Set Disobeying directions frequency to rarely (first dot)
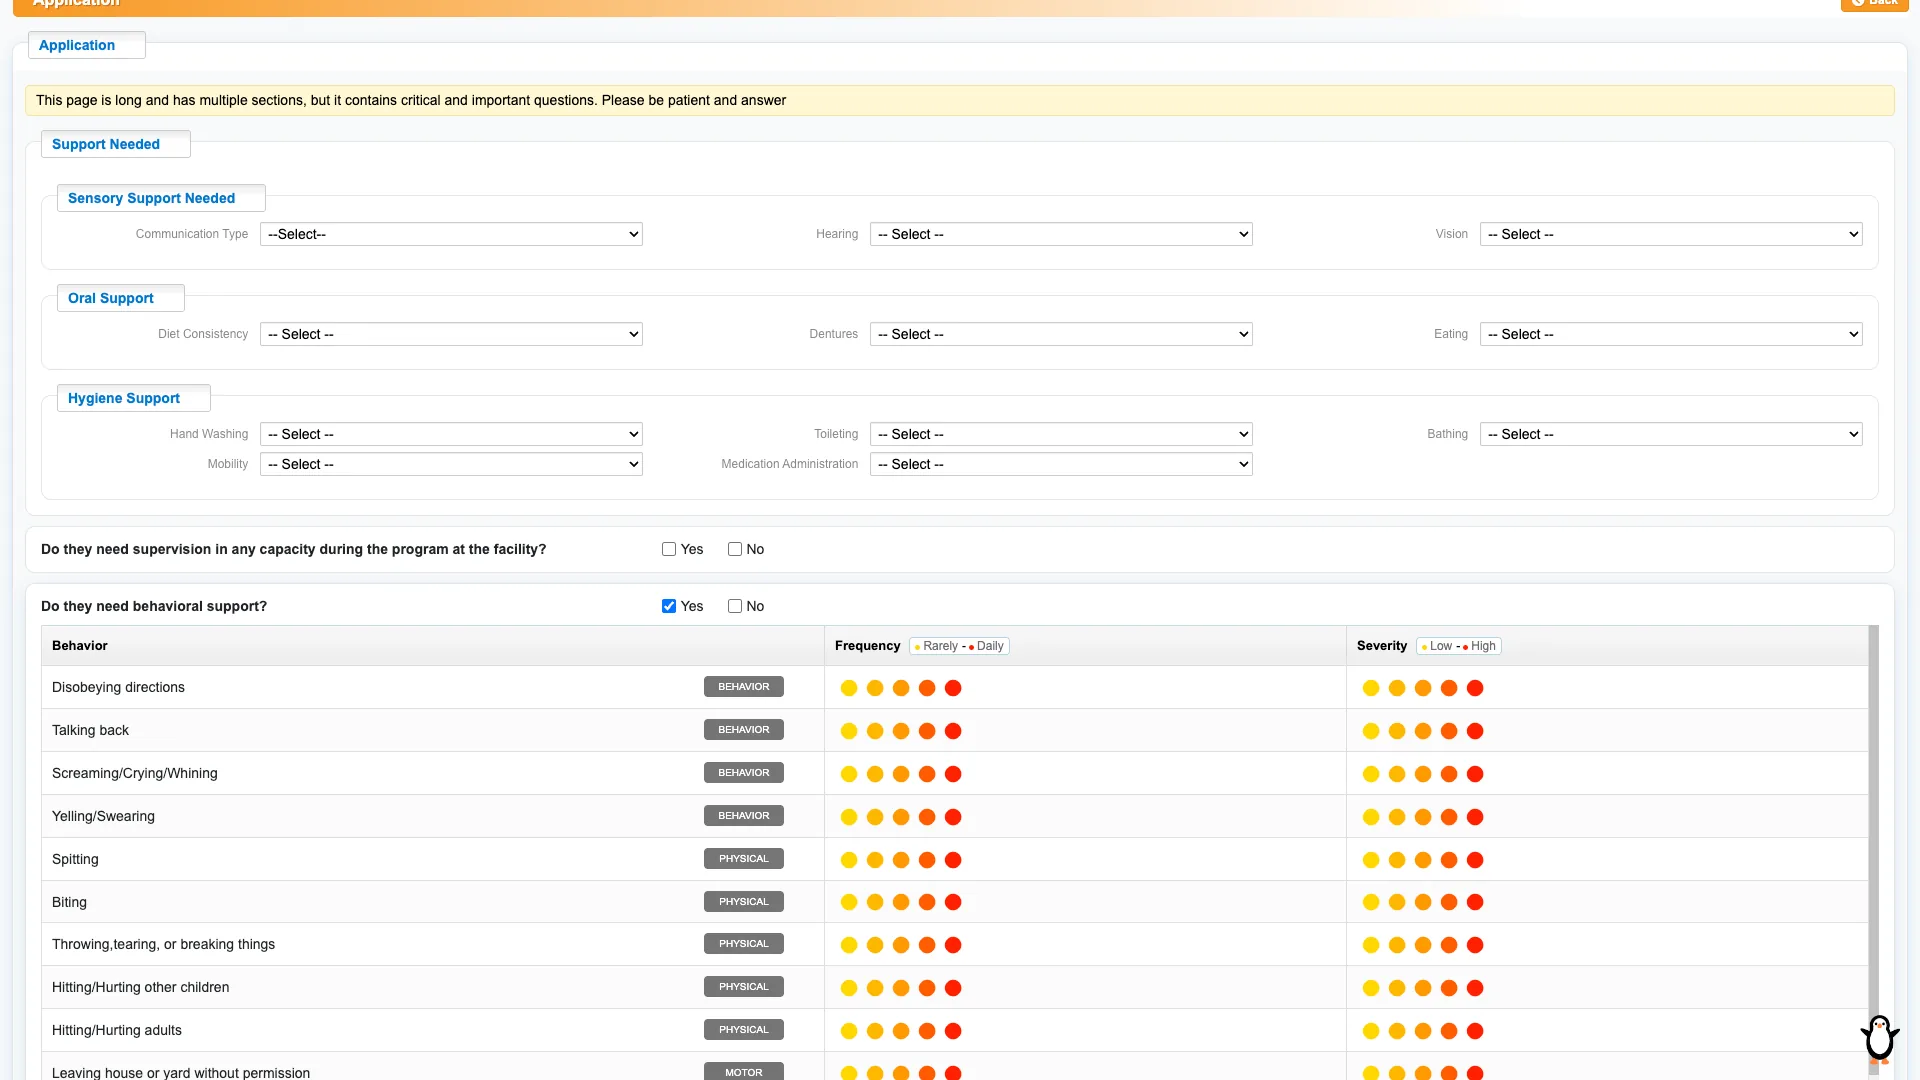The height and width of the screenshot is (1080, 1920). [849, 688]
